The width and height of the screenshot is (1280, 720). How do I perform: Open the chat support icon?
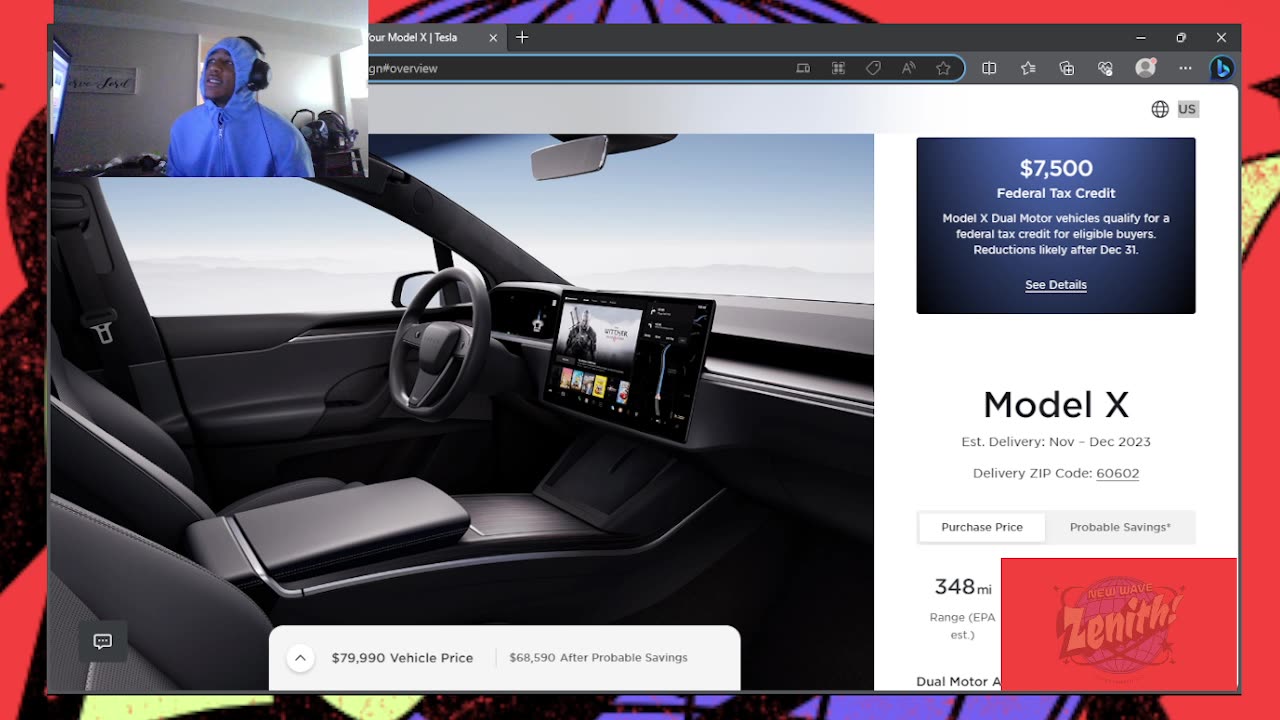[103, 642]
